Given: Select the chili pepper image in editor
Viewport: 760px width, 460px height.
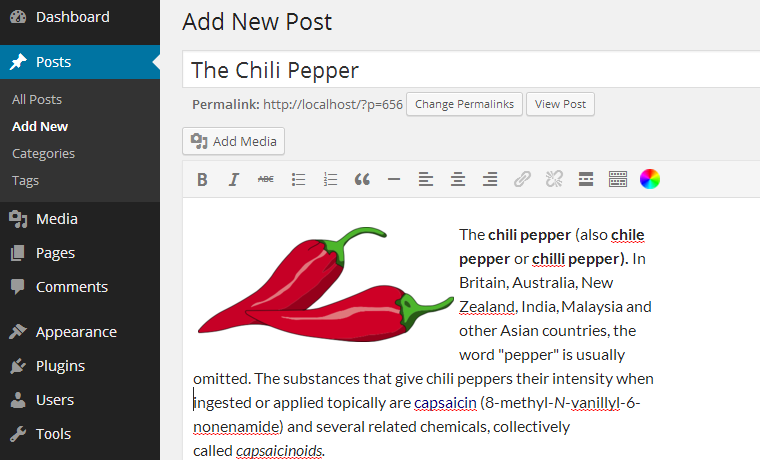Looking at the screenshot, I should (x=325, y=284).
